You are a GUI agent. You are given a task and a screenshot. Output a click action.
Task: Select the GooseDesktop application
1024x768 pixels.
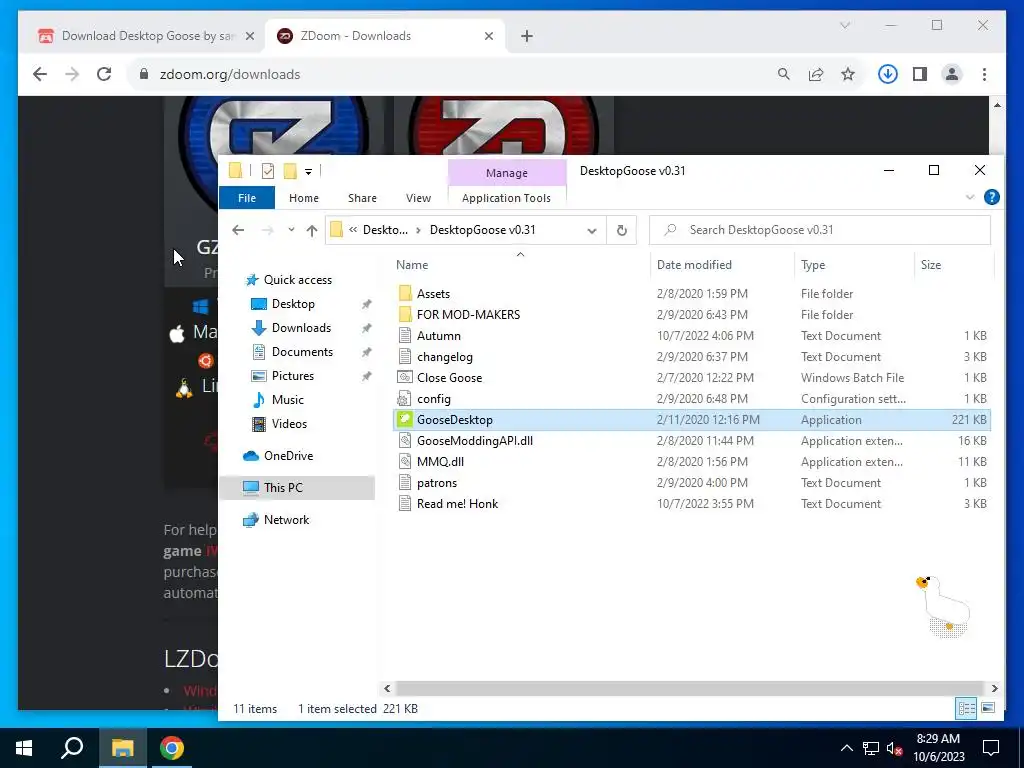(x=692, y=420)
